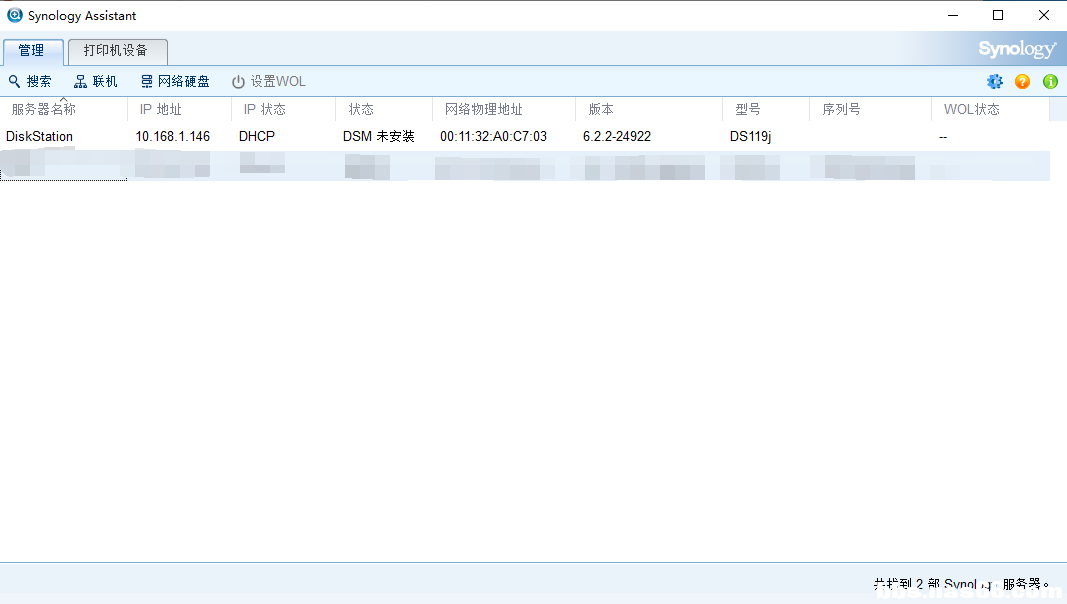Open Network Drive (网络硬盘) tool
1067x604 pixels.
[147, 82]
